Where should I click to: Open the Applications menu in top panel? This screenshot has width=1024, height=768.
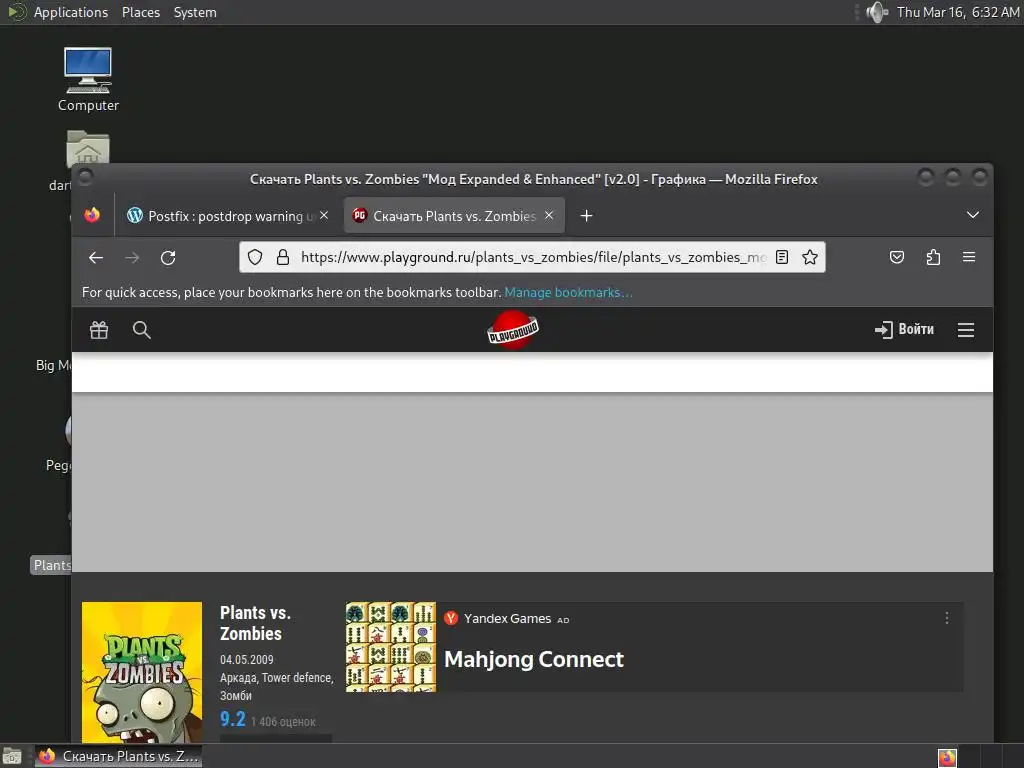coord(71,12)
